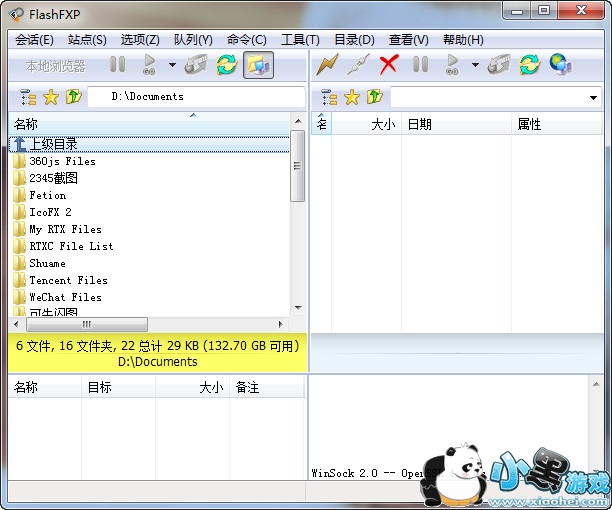The width and height of the screenshot is (612, 510).
Task: Open the local pane transfer dropdown arrow
Action: click(172, 65)
